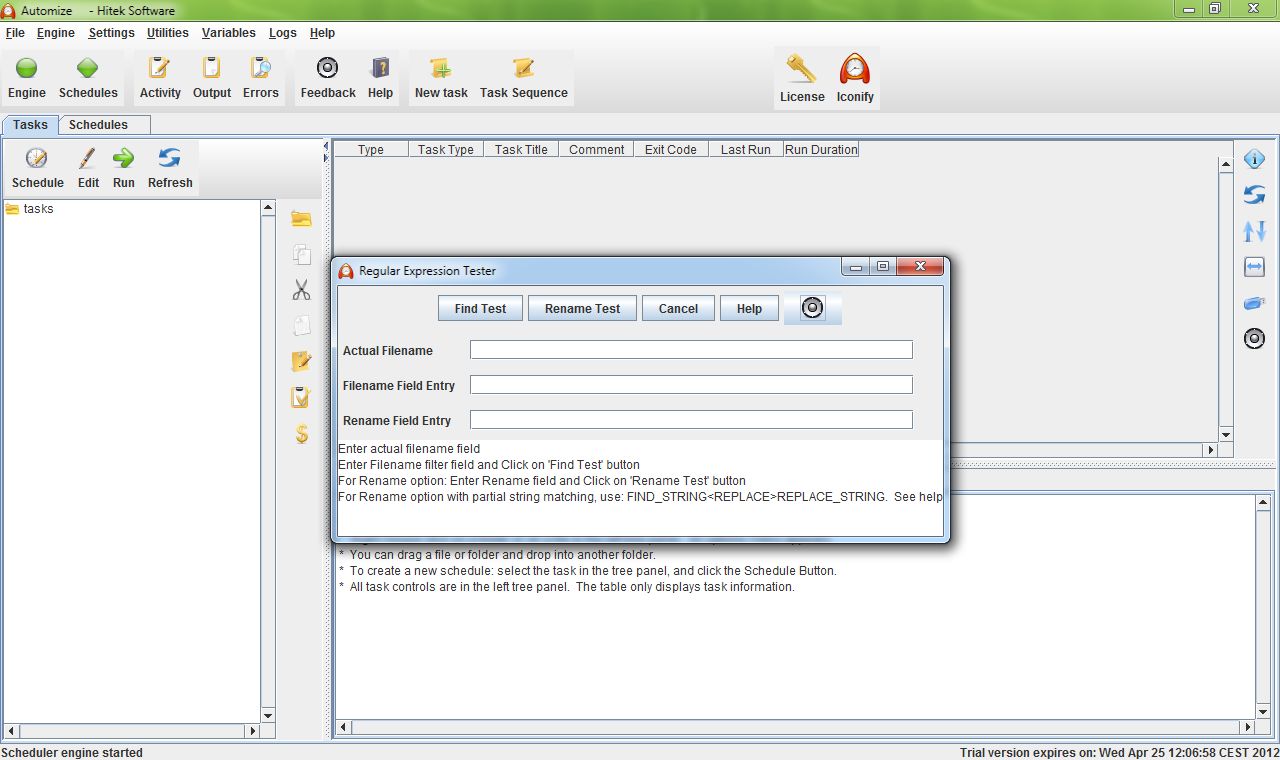Click the edit note icon in vertical toolbar
Screen dimensions: 1280x760
[301, 361]
